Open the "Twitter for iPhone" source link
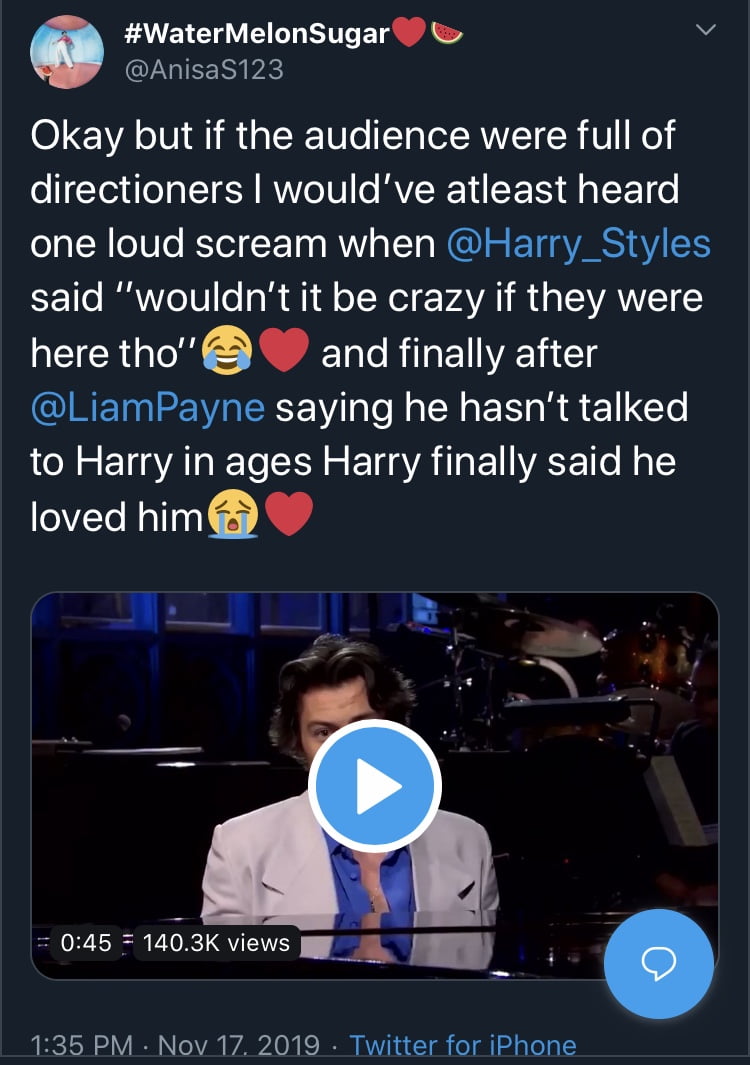 click(463, 1046)
